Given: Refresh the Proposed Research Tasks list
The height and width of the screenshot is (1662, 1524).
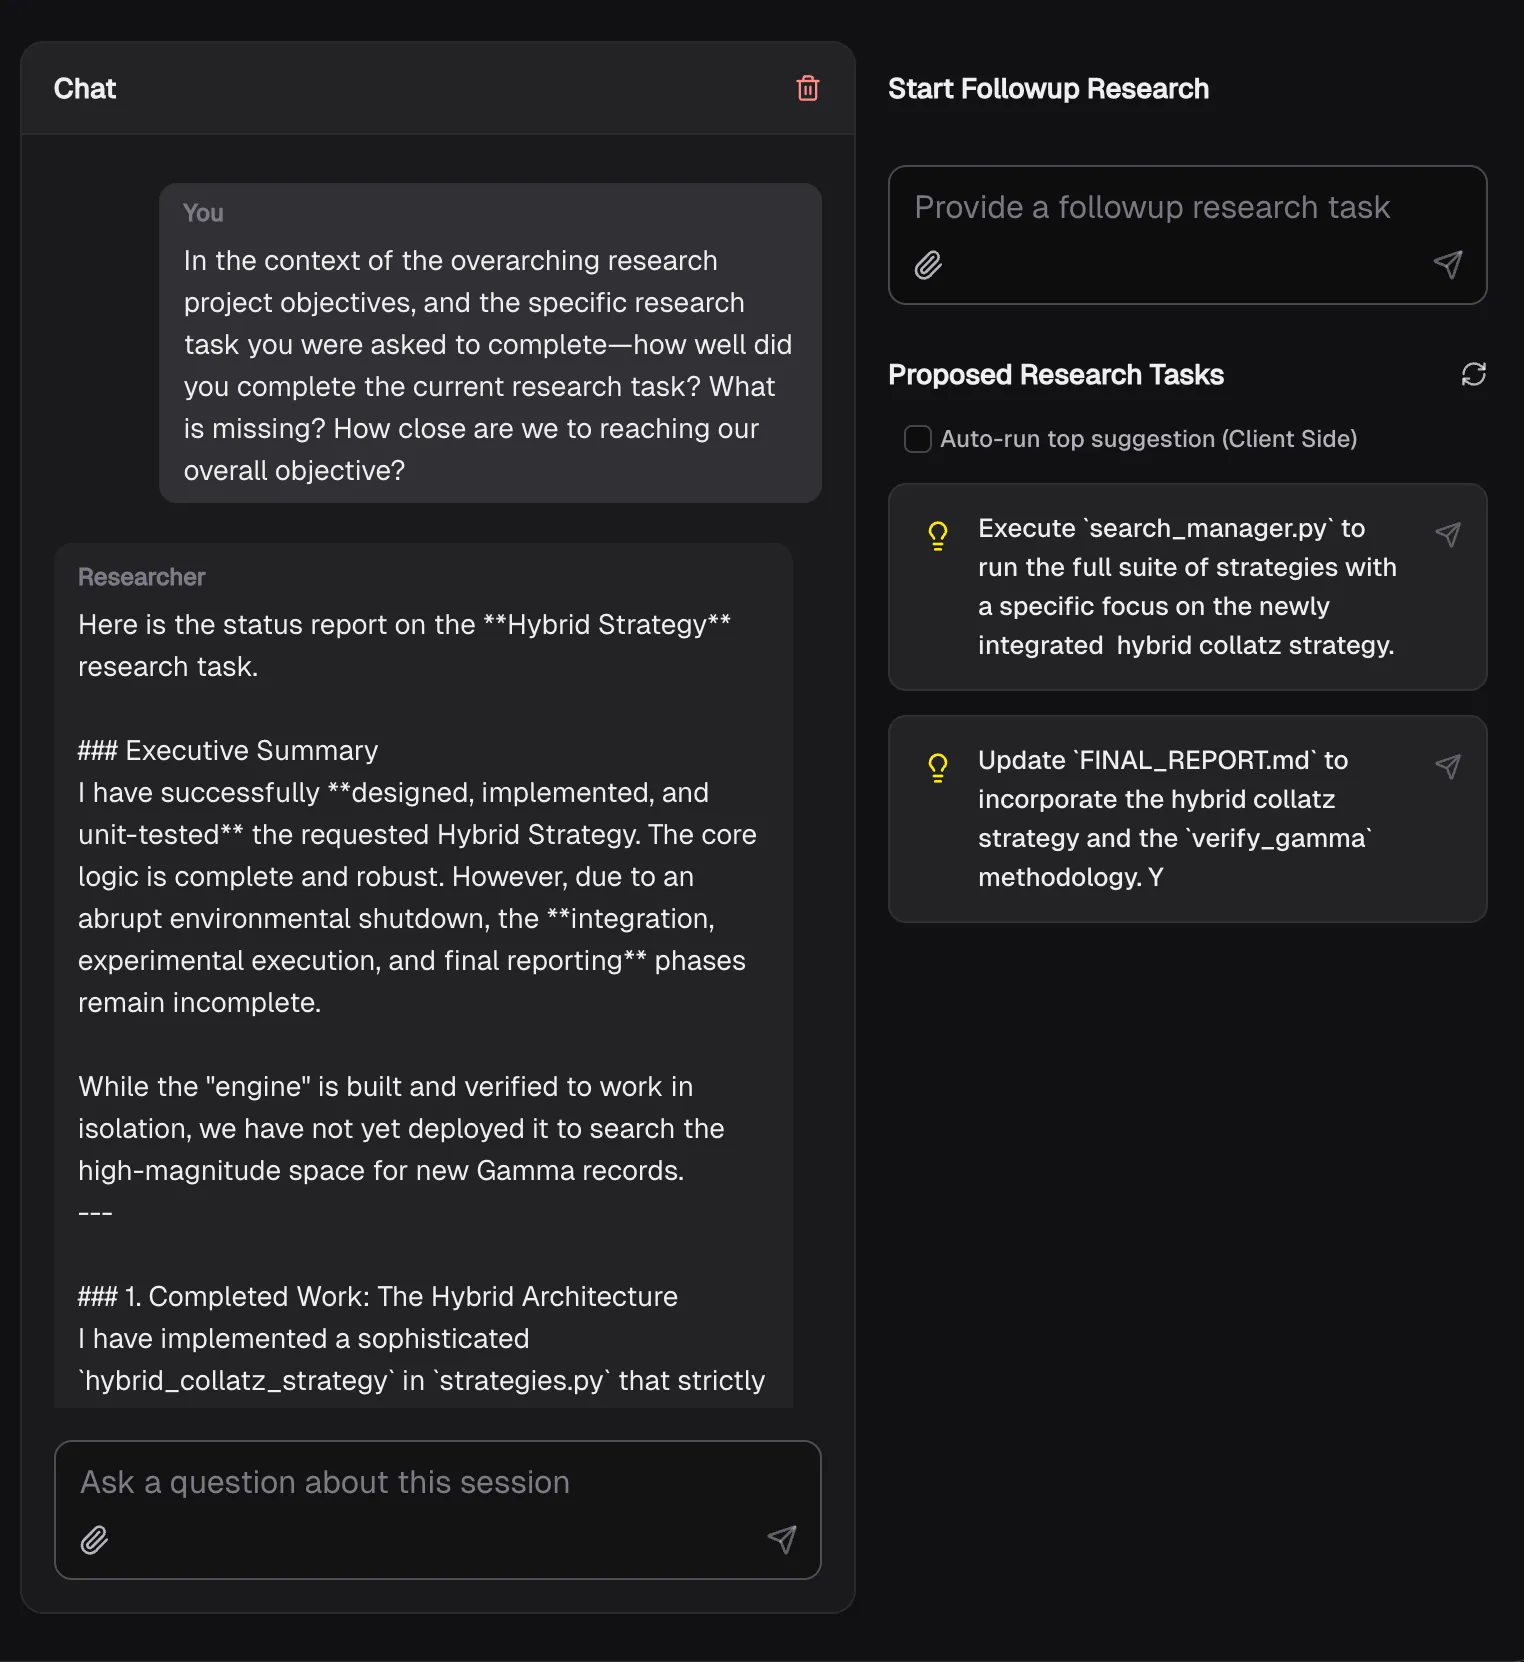Looking at the screenshot, I should tap(1474, 375).
